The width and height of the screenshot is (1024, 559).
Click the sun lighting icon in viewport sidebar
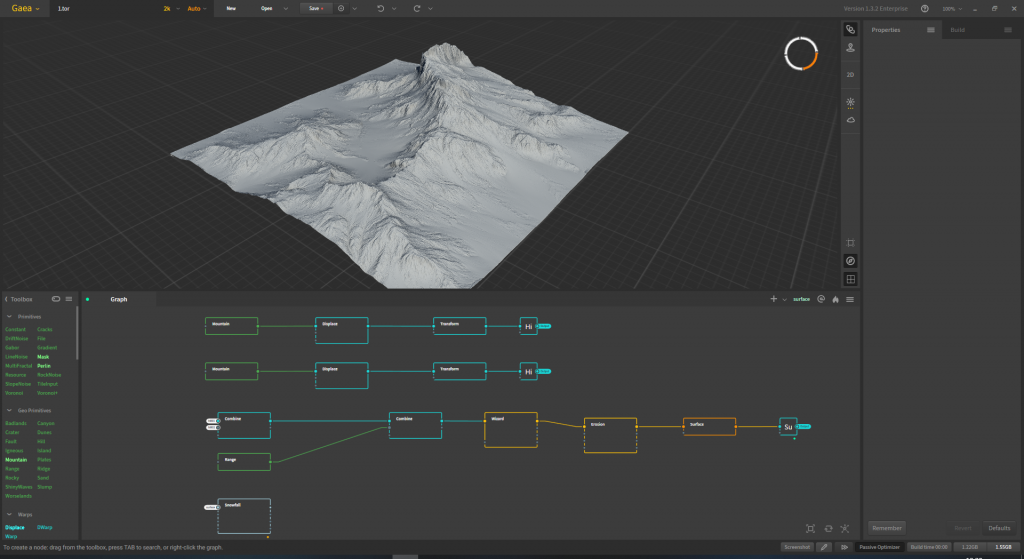coord(850,102)
